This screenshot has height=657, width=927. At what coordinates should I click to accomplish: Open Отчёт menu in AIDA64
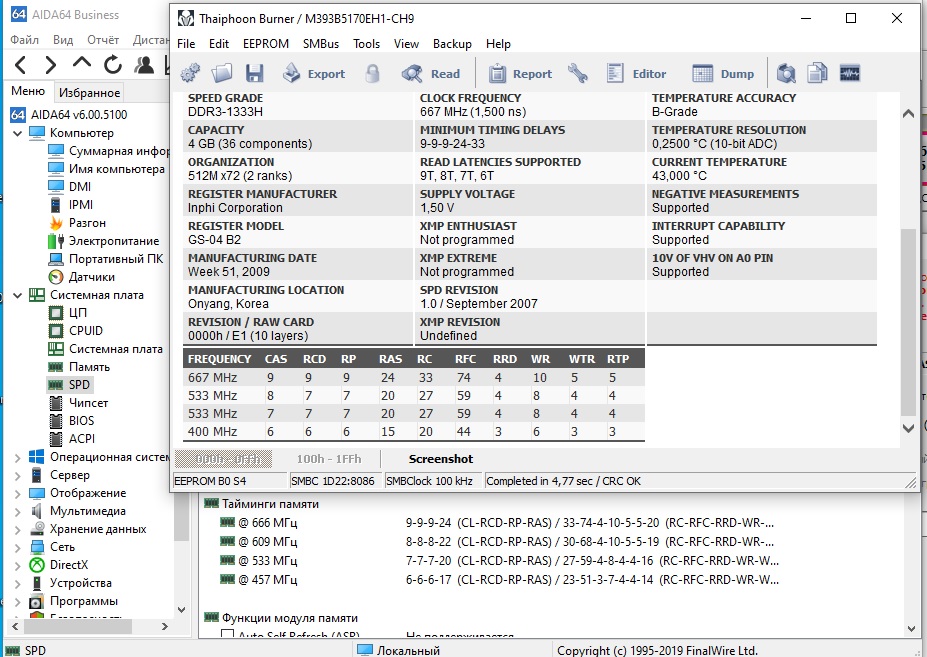(103, 40)
